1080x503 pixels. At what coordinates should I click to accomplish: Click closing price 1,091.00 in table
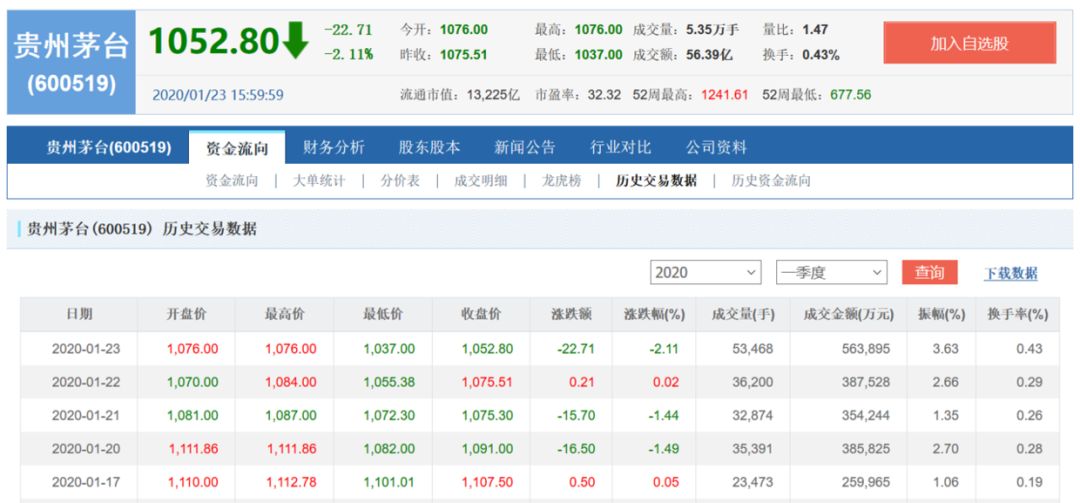[487, 449]
